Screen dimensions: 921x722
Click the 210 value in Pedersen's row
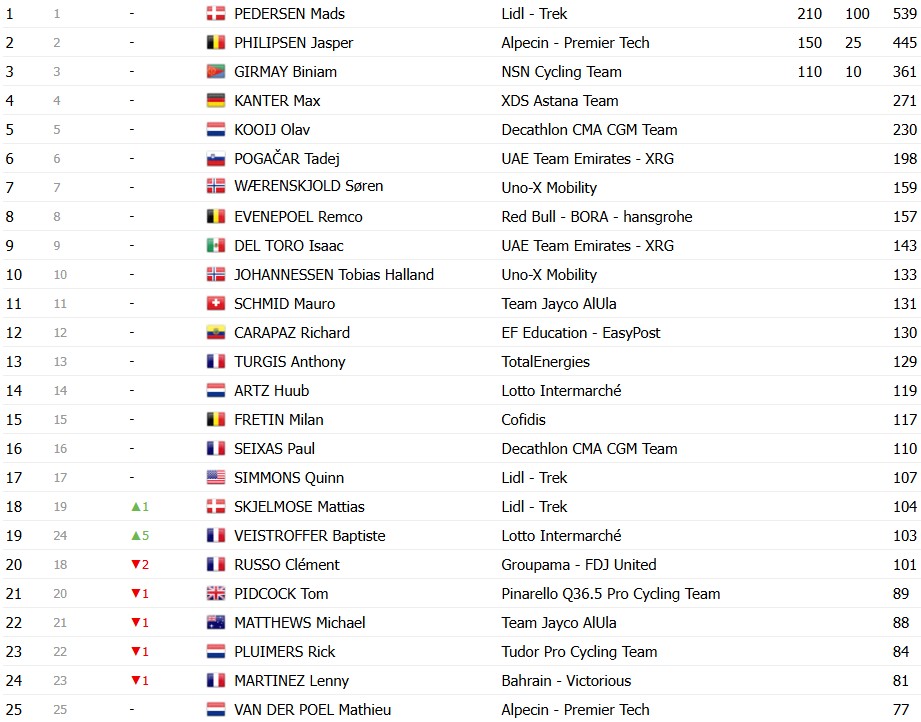(809, 14)
